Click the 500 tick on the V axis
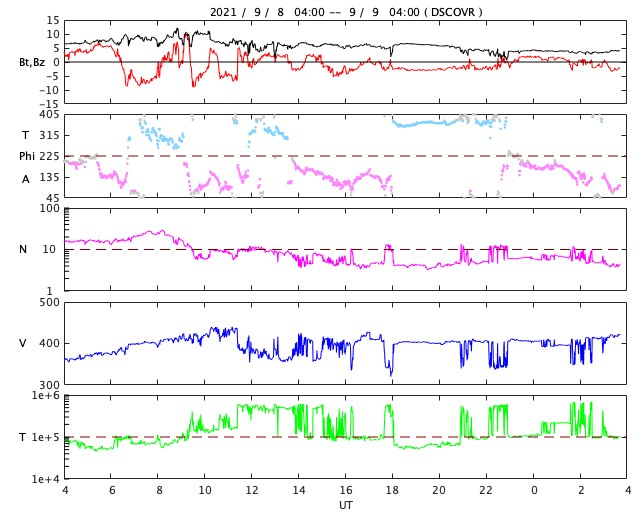The image size is (640, 512). click(49, 303)
